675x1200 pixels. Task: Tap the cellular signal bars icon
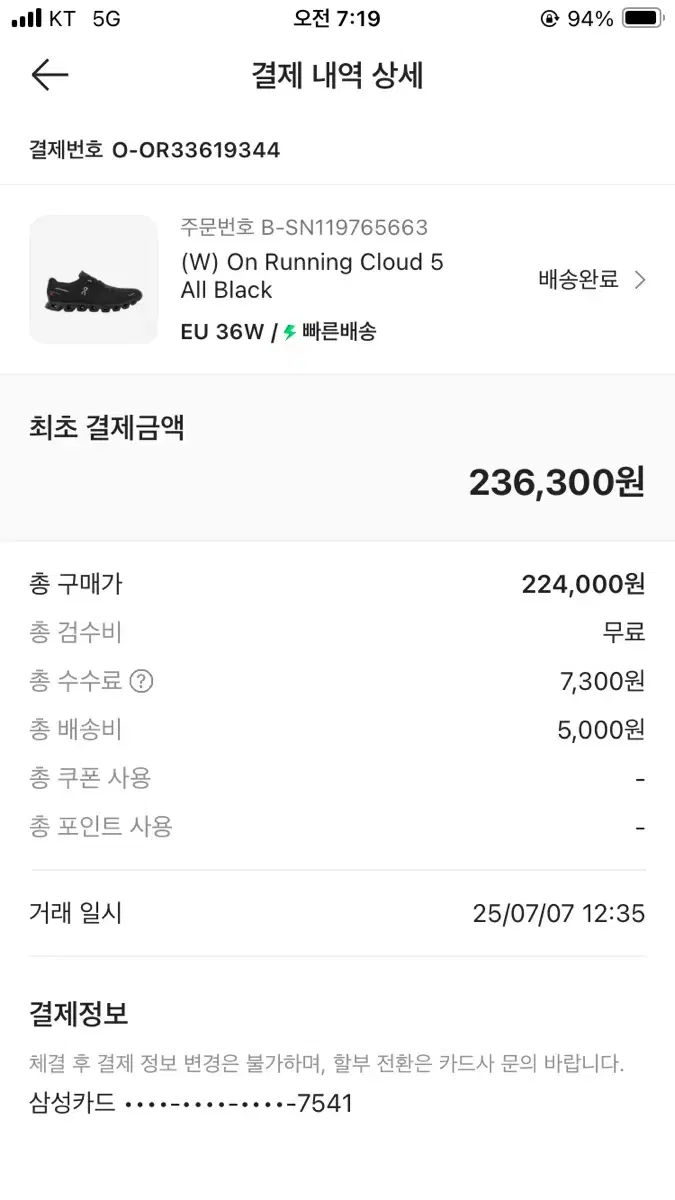pos(27,19)
